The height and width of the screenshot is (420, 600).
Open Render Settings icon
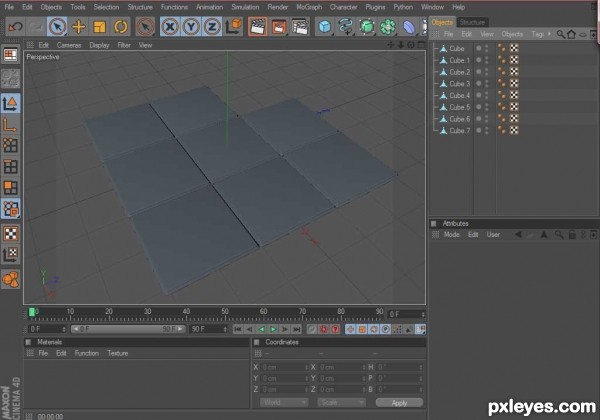coord(300,27)
